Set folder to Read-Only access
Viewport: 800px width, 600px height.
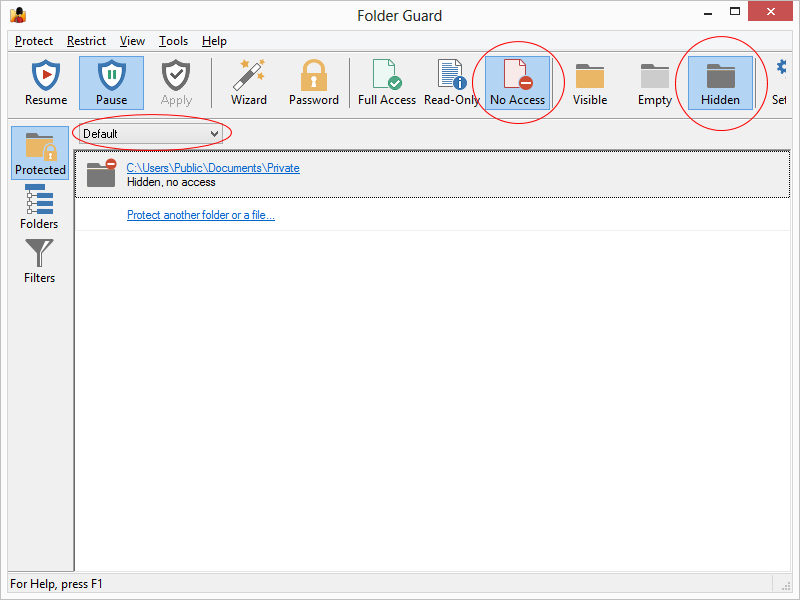452,82
